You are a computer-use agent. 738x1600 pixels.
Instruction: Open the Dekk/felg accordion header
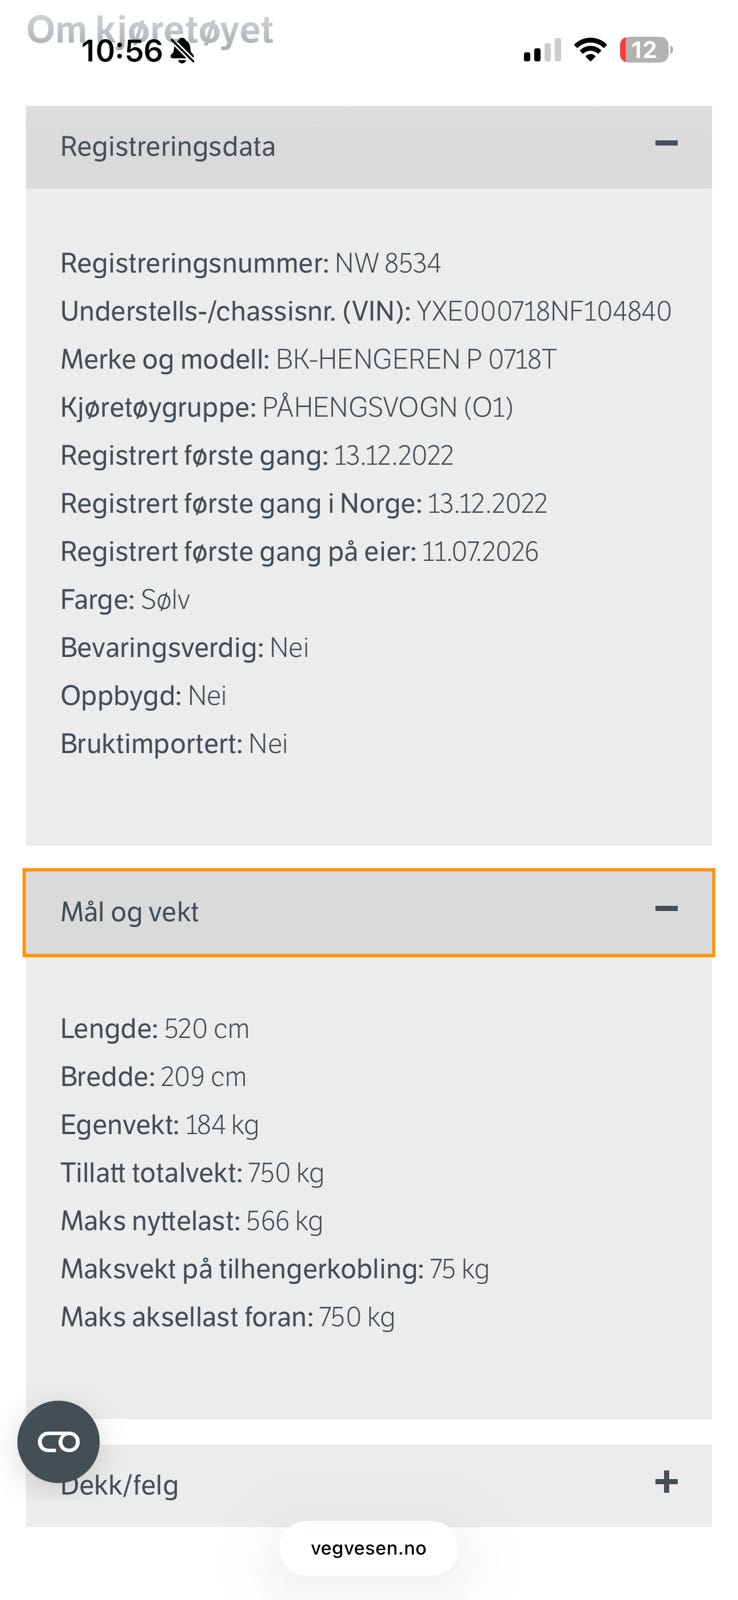click(x=369, y=1485)
